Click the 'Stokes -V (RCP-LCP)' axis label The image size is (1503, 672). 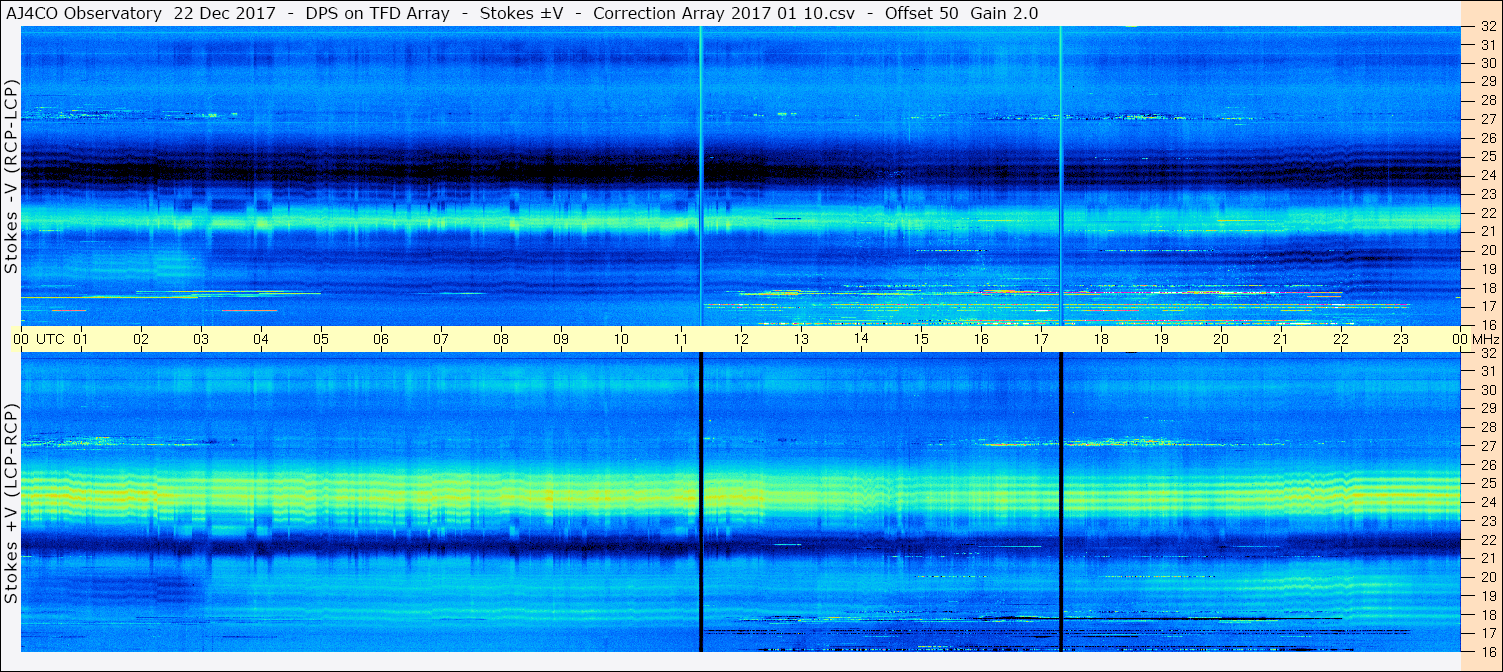pyautogui.click(x=11, y=180)
